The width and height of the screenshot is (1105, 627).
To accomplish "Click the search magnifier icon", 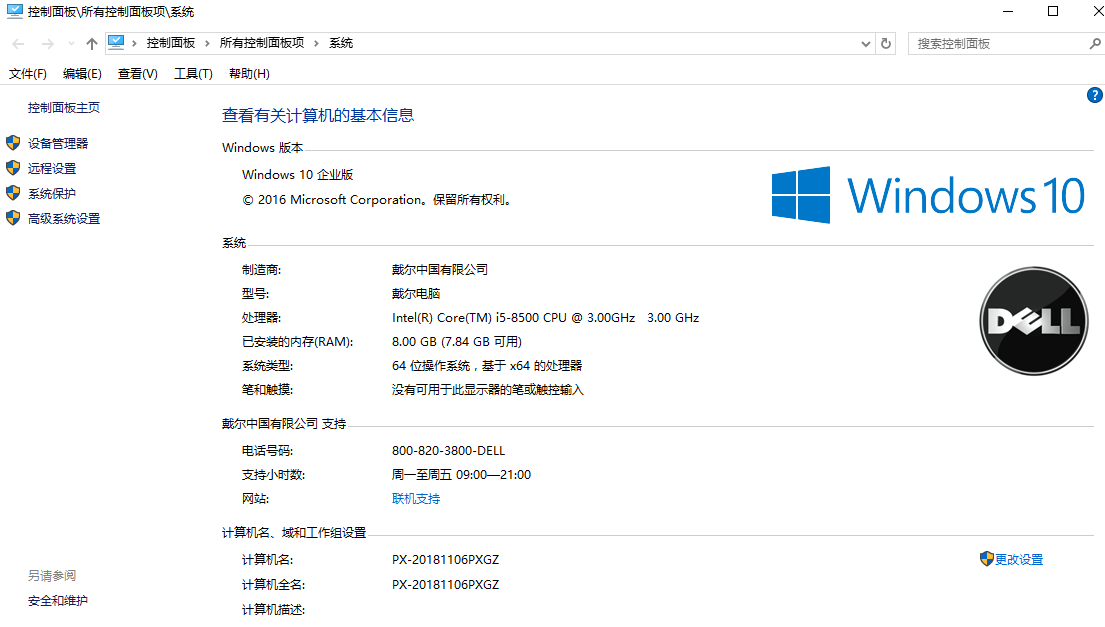I will pos(1096,43).
